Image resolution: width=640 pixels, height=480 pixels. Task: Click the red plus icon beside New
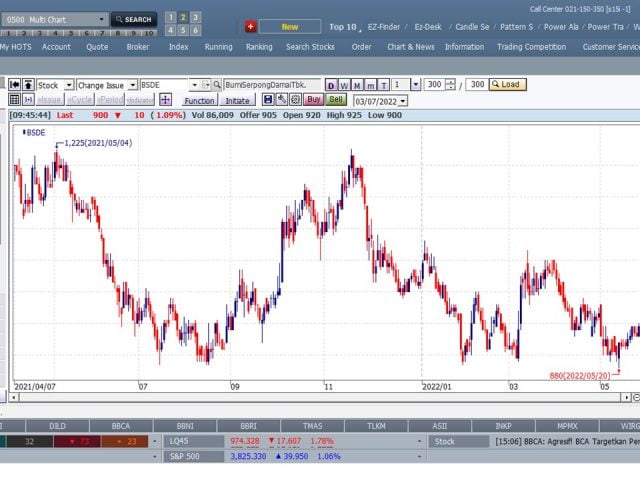pos(250,27)
